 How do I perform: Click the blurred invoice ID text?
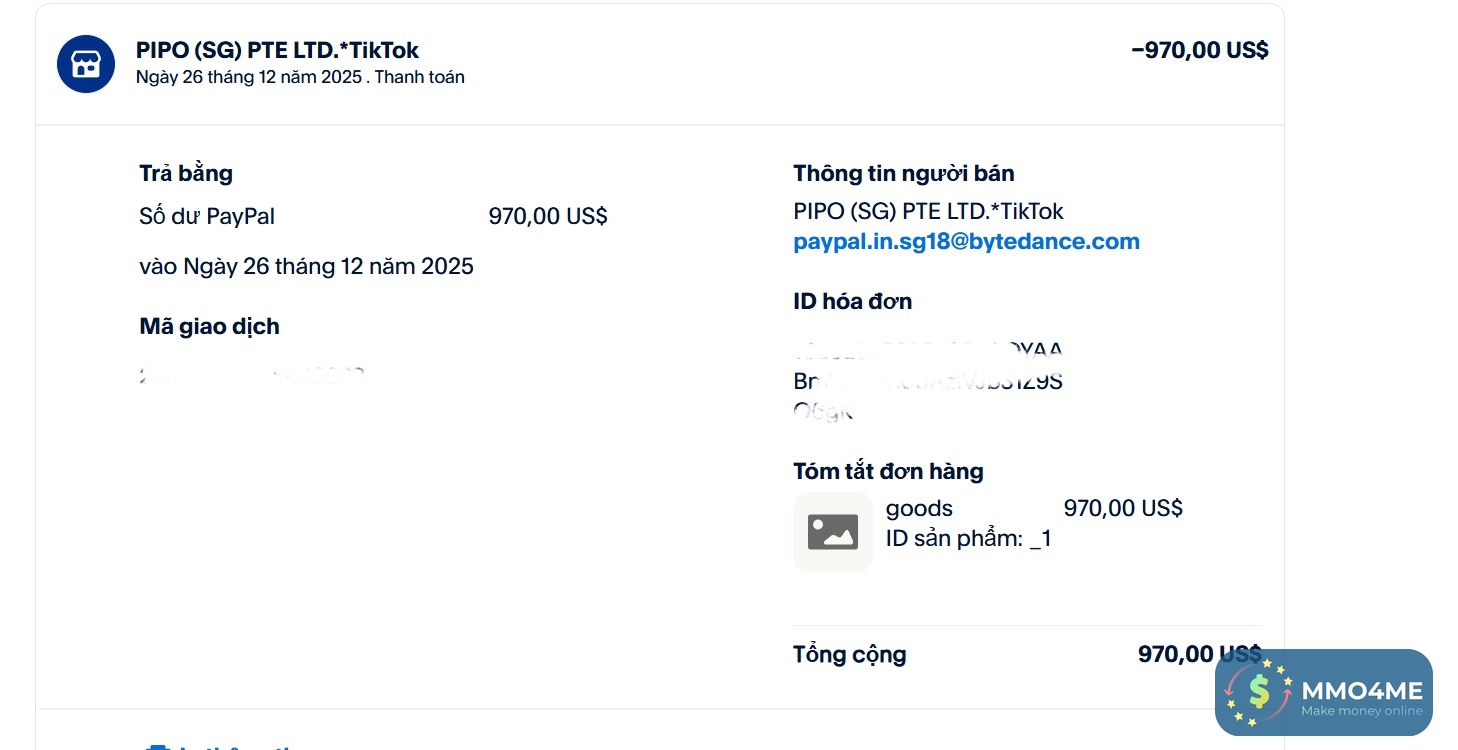pos(928,381)
